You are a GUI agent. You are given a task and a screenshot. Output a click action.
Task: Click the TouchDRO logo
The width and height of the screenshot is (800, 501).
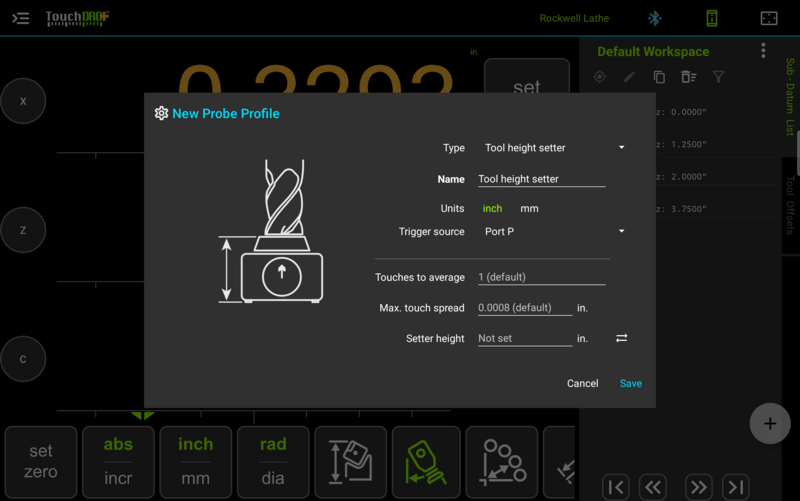click(78, 18)
